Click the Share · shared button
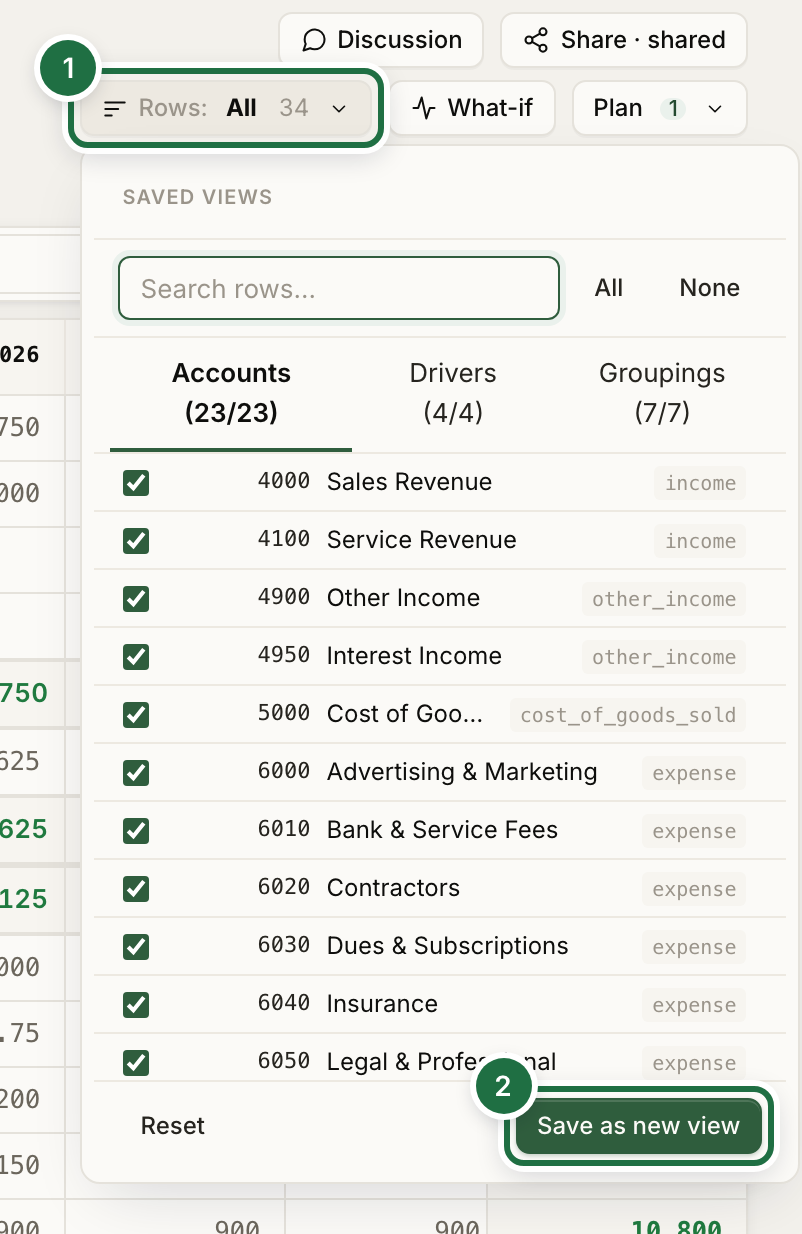 coord(624,40)
